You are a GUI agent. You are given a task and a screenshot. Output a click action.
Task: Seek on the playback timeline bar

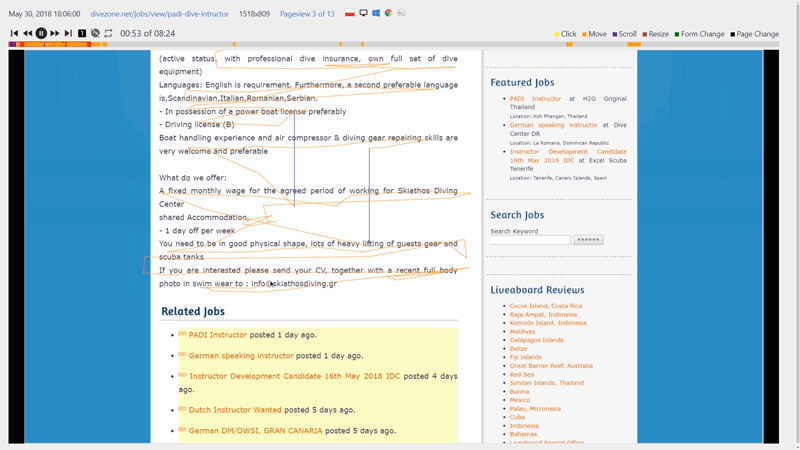click(393, 44)
